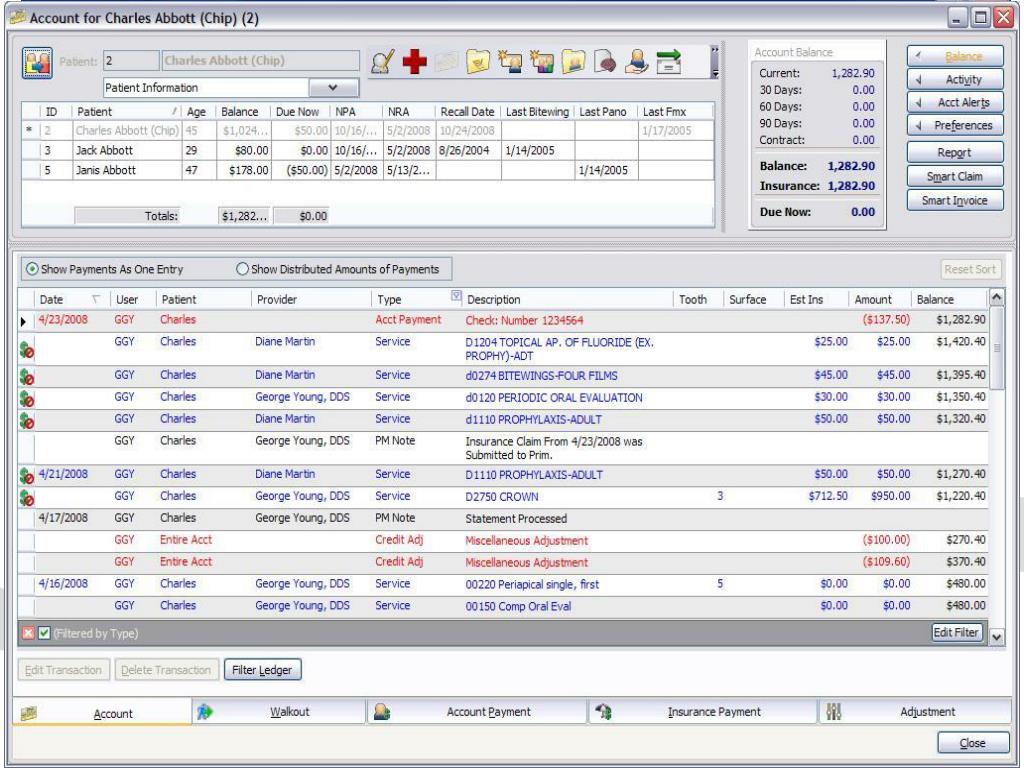Open the Insurance Payment tab
The height and width of the screenshot is (768, 1024).
pos(703,711)
